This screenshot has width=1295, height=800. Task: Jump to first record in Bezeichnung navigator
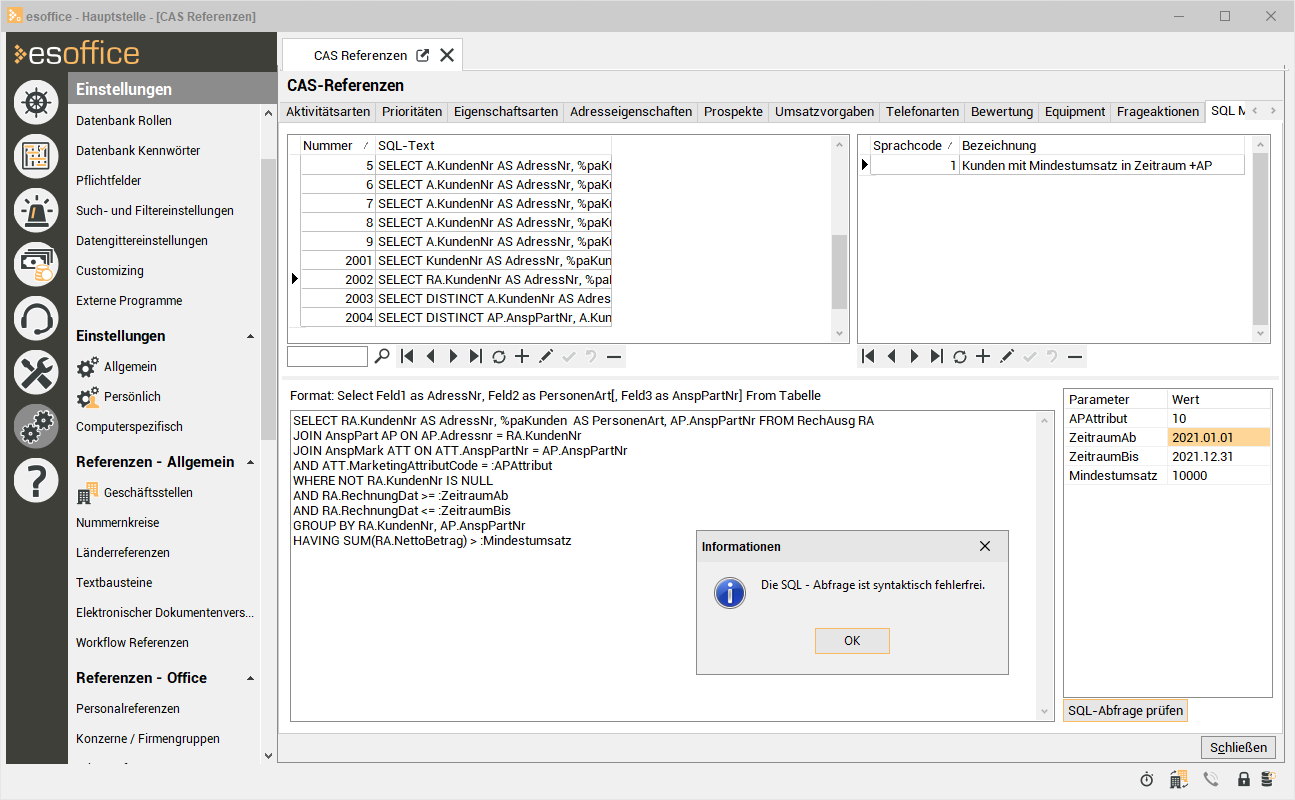point(868,356)
